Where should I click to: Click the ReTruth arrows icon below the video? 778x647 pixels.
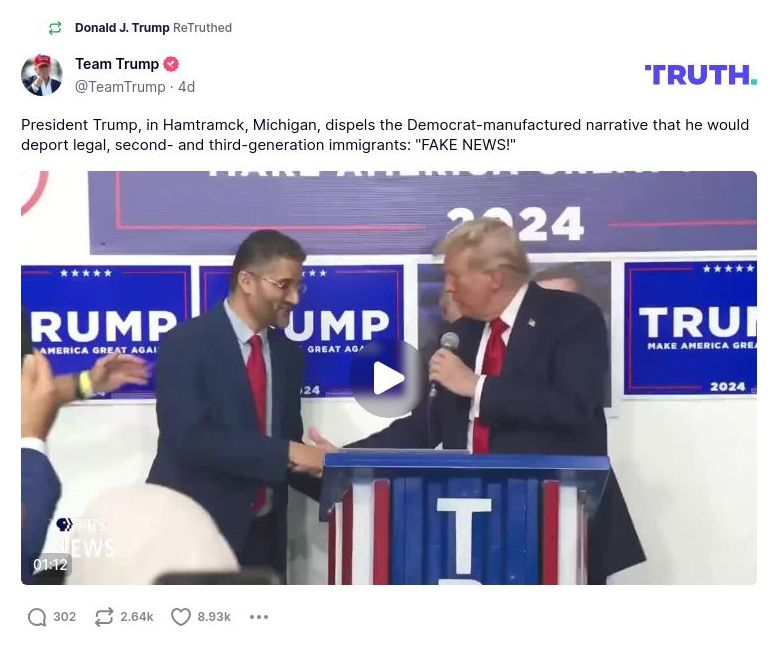coord(104,617)
